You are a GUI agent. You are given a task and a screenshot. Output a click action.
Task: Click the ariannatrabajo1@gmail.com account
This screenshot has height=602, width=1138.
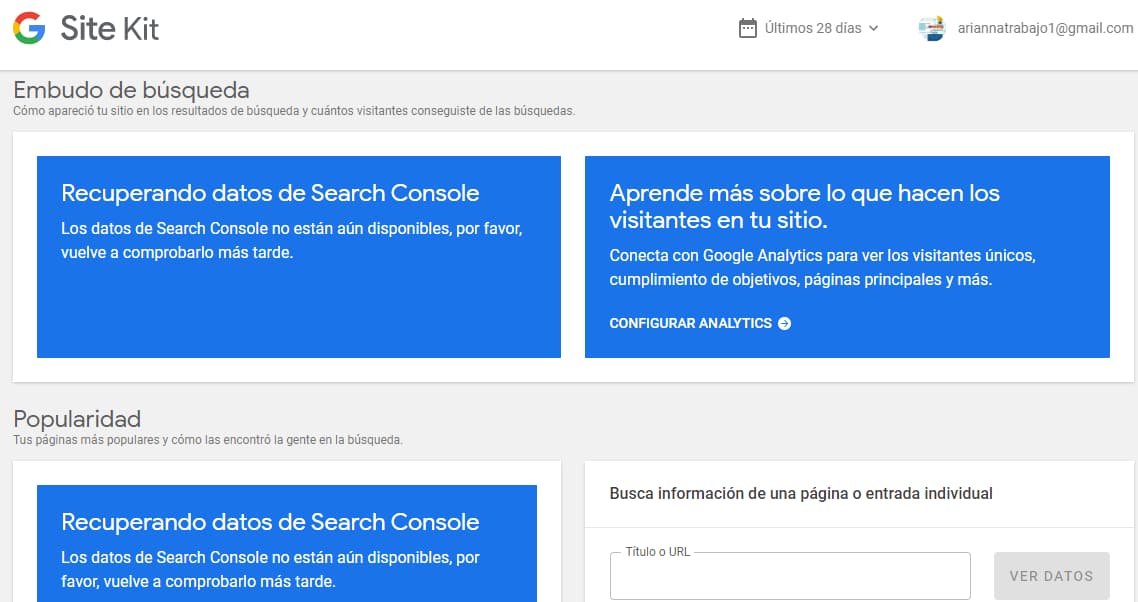1044,28
